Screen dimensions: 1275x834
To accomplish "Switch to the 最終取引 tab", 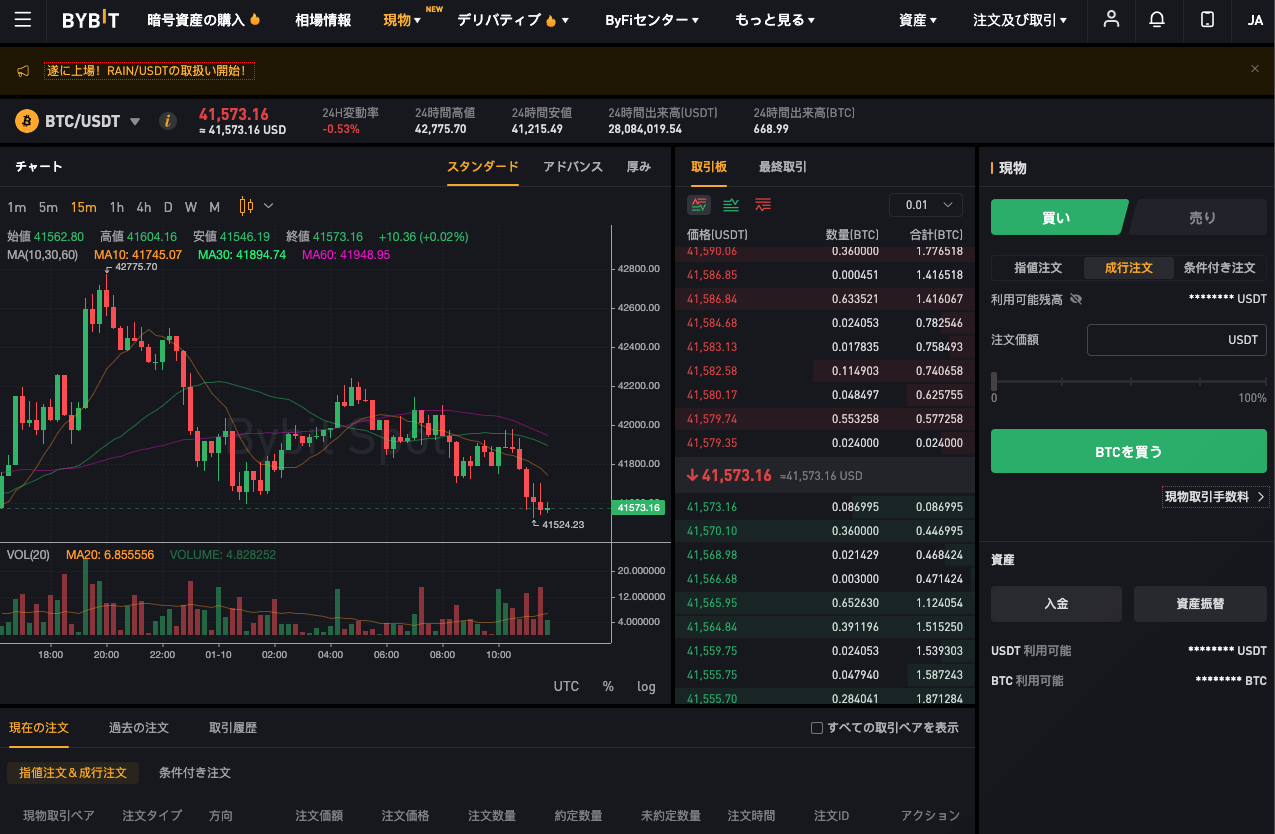I will pyautogui.click(x=782, y=167).
